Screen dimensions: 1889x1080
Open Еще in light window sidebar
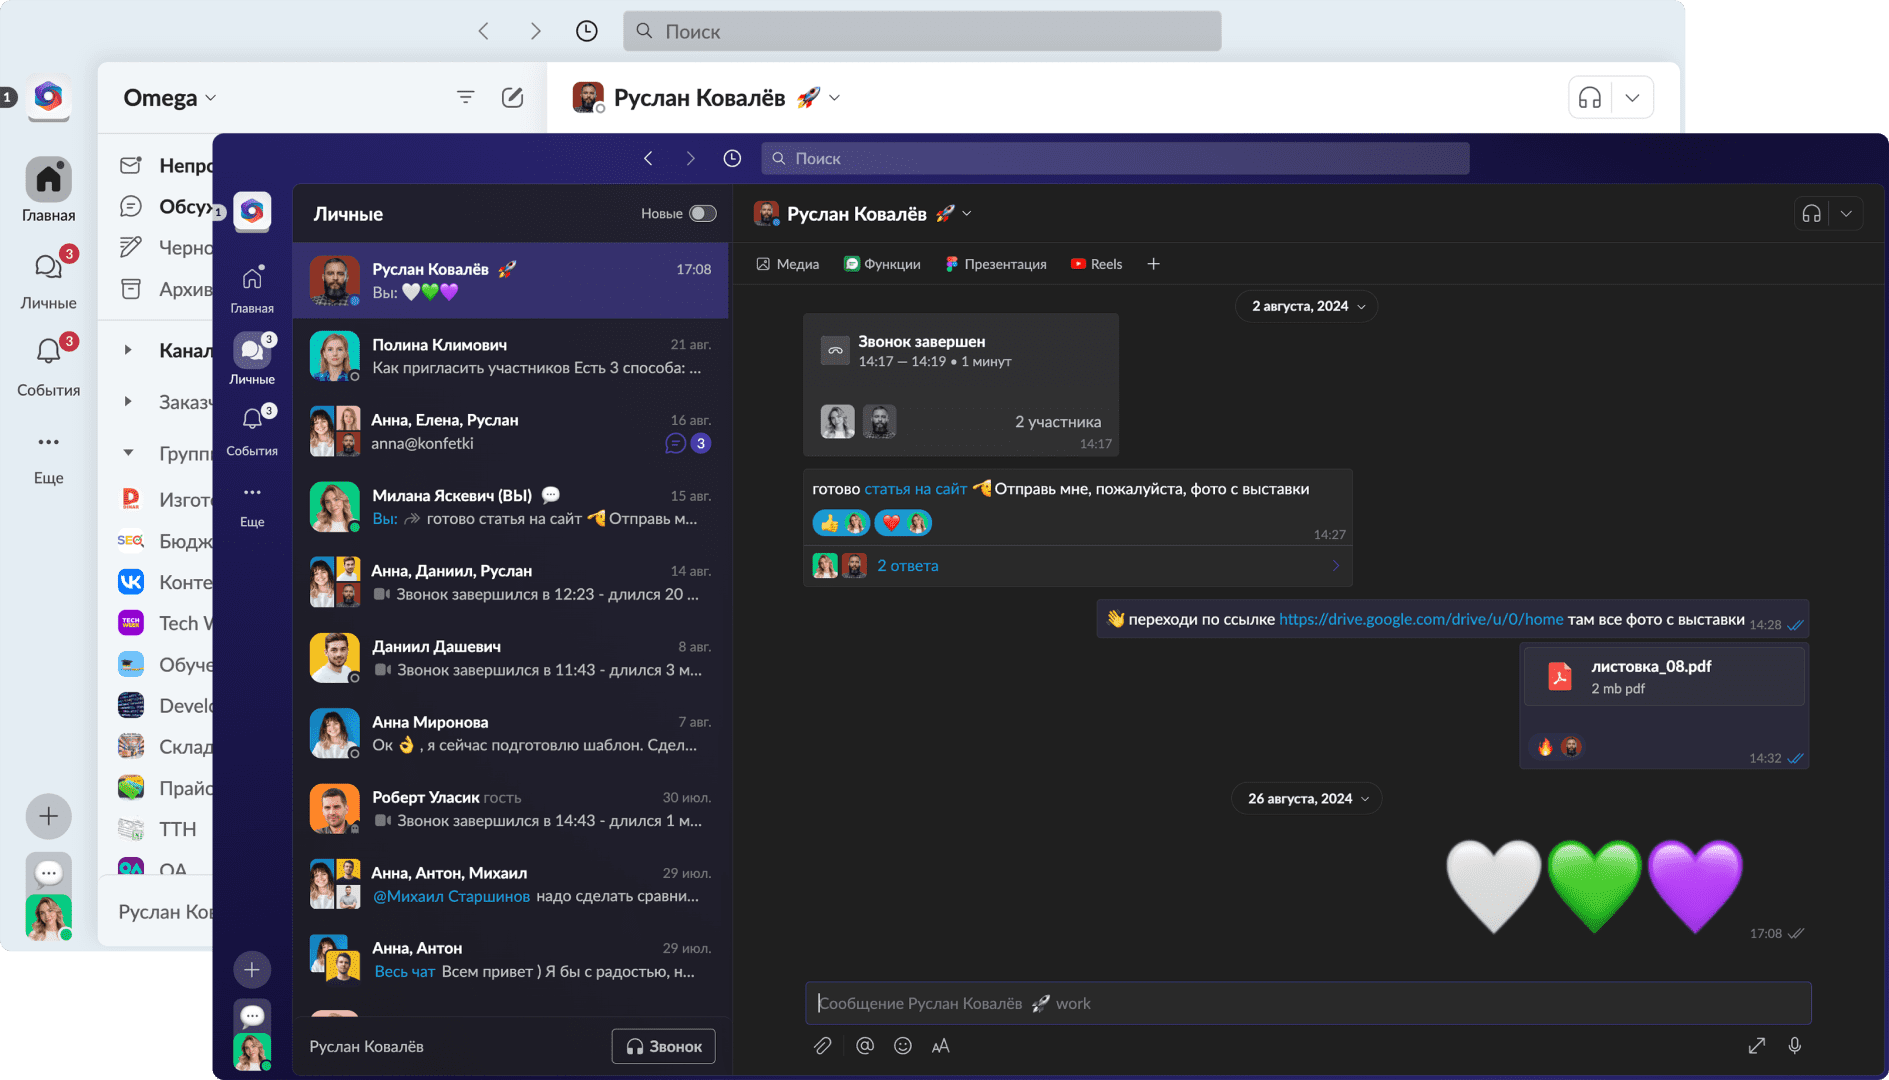coord(48,457)
